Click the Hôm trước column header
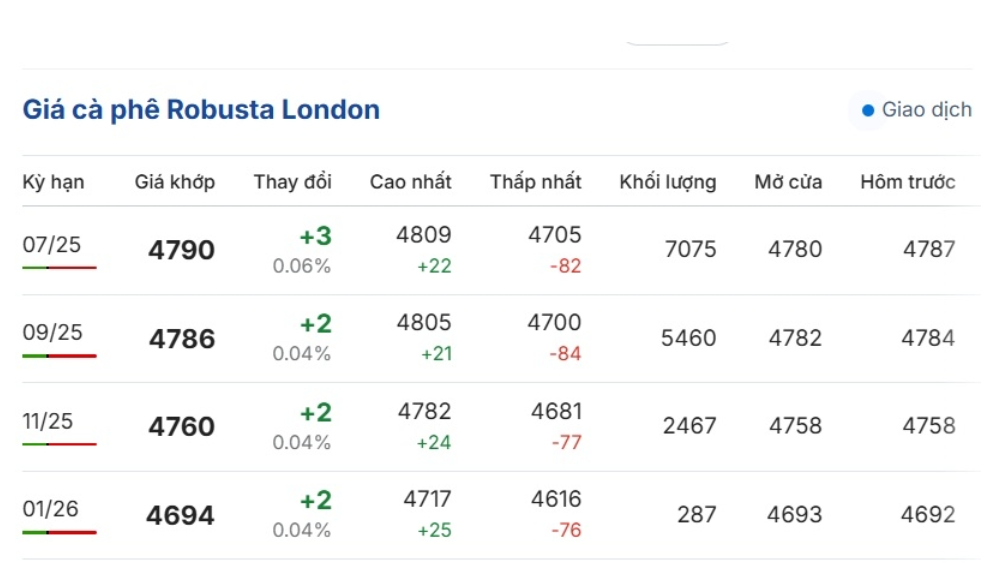Screen dimensions: 1001x573 [x=908, y=182]
